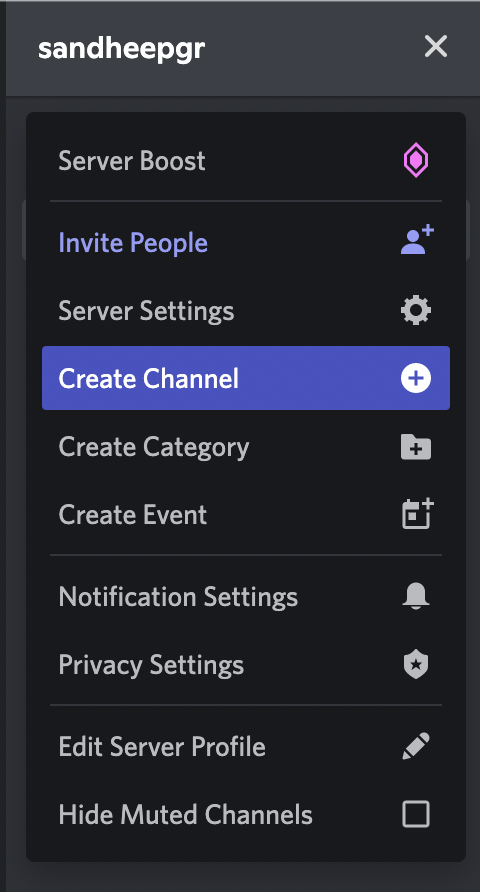Click the Server Settings gear icon
This screenshot has width=480, height=892.
416,311
